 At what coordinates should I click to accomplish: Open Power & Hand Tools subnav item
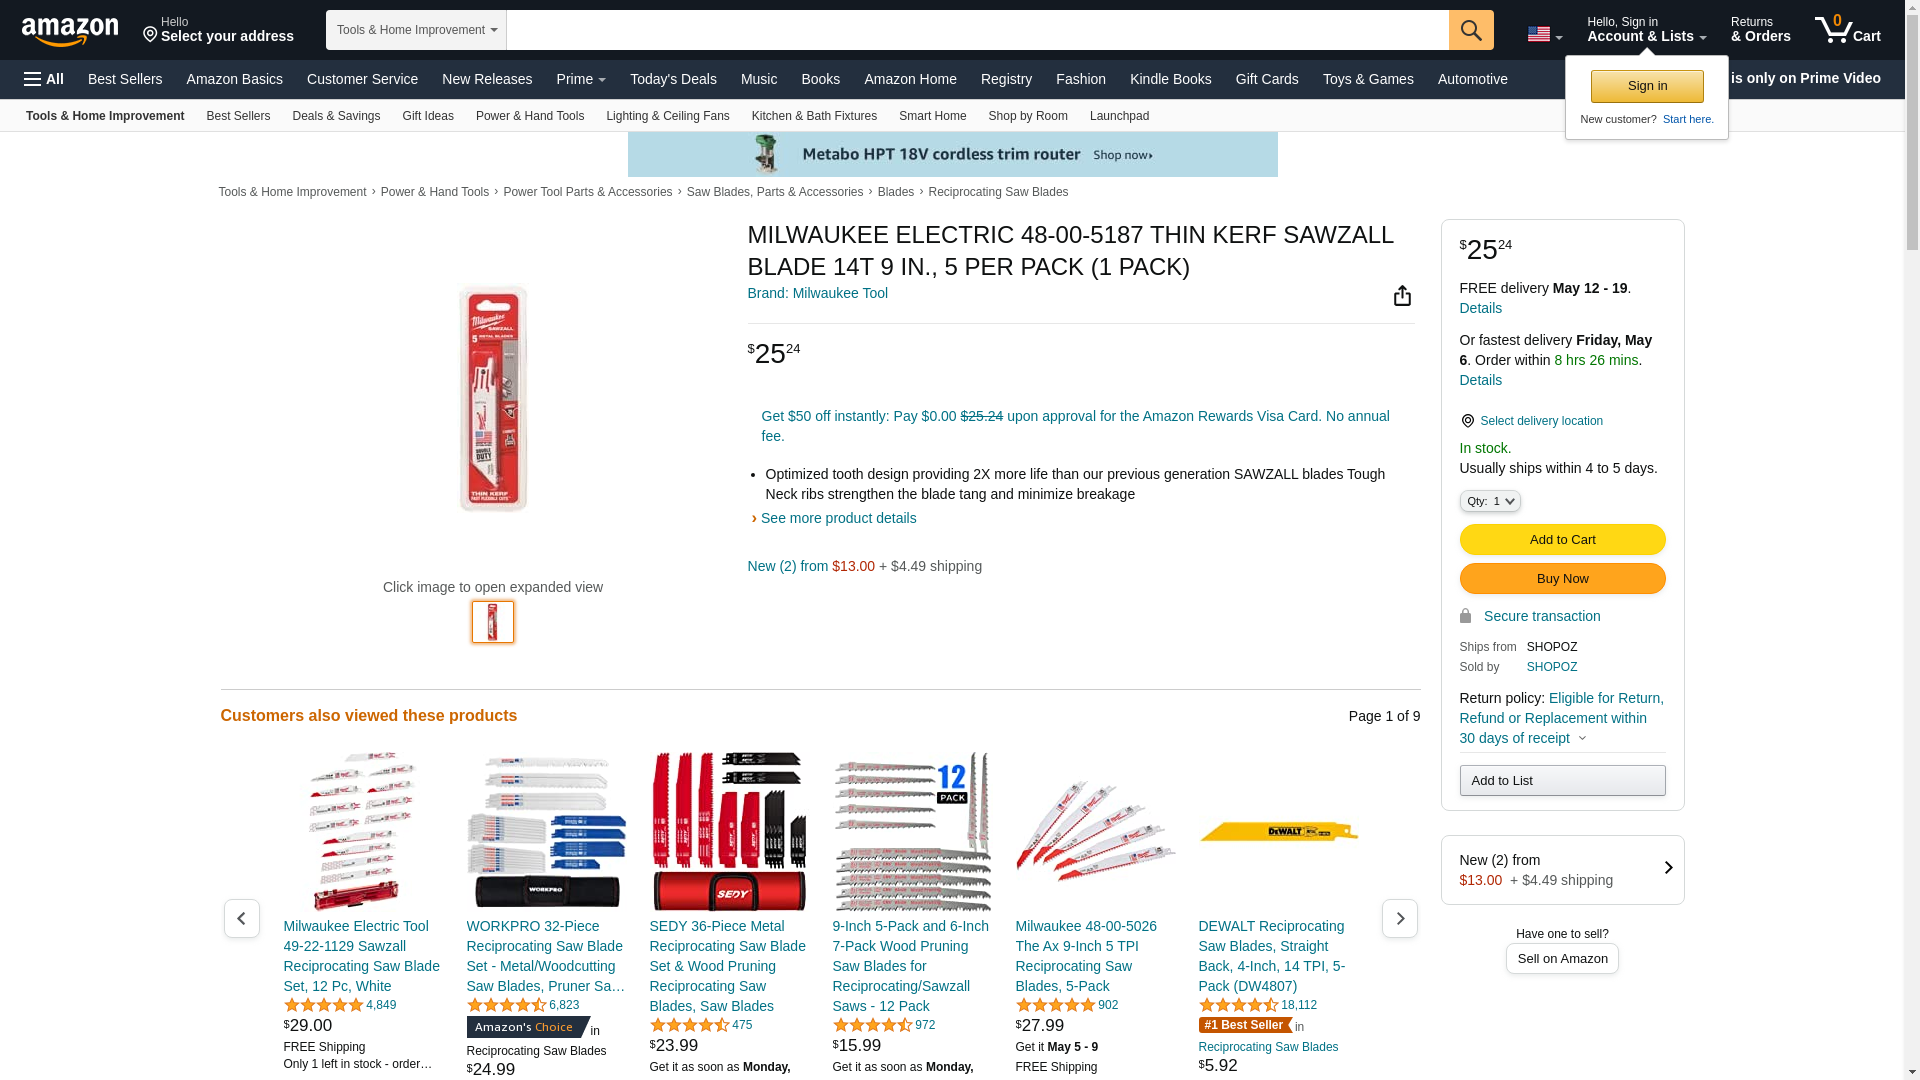(530, 116)
